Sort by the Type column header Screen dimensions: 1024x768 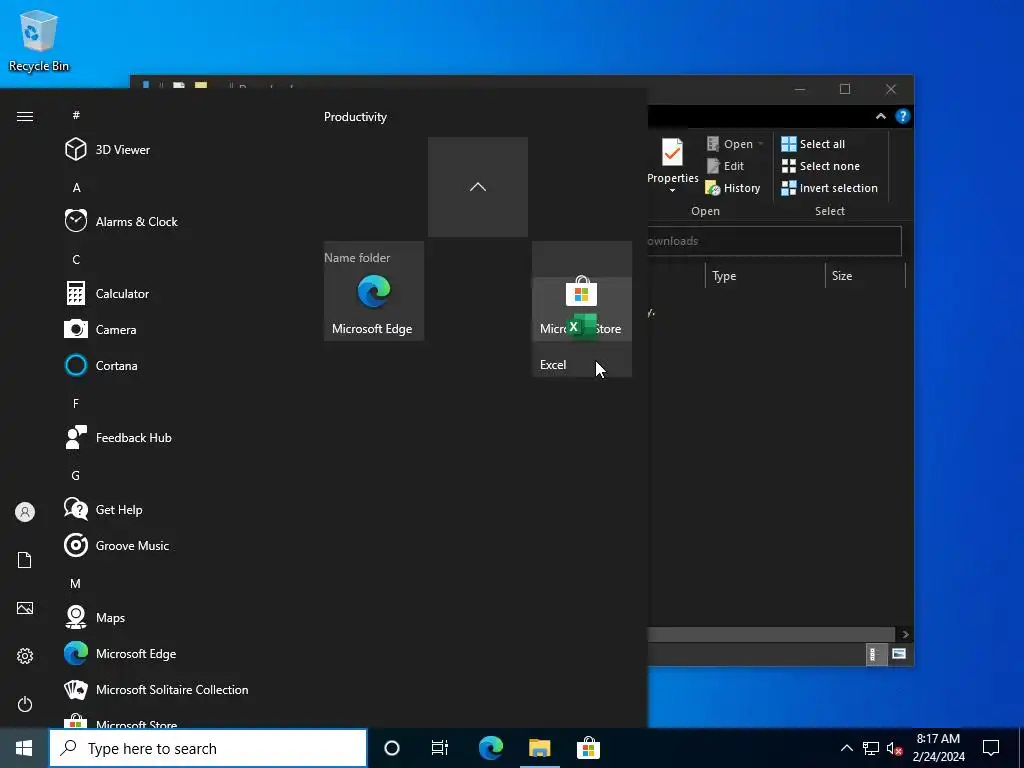765,276
